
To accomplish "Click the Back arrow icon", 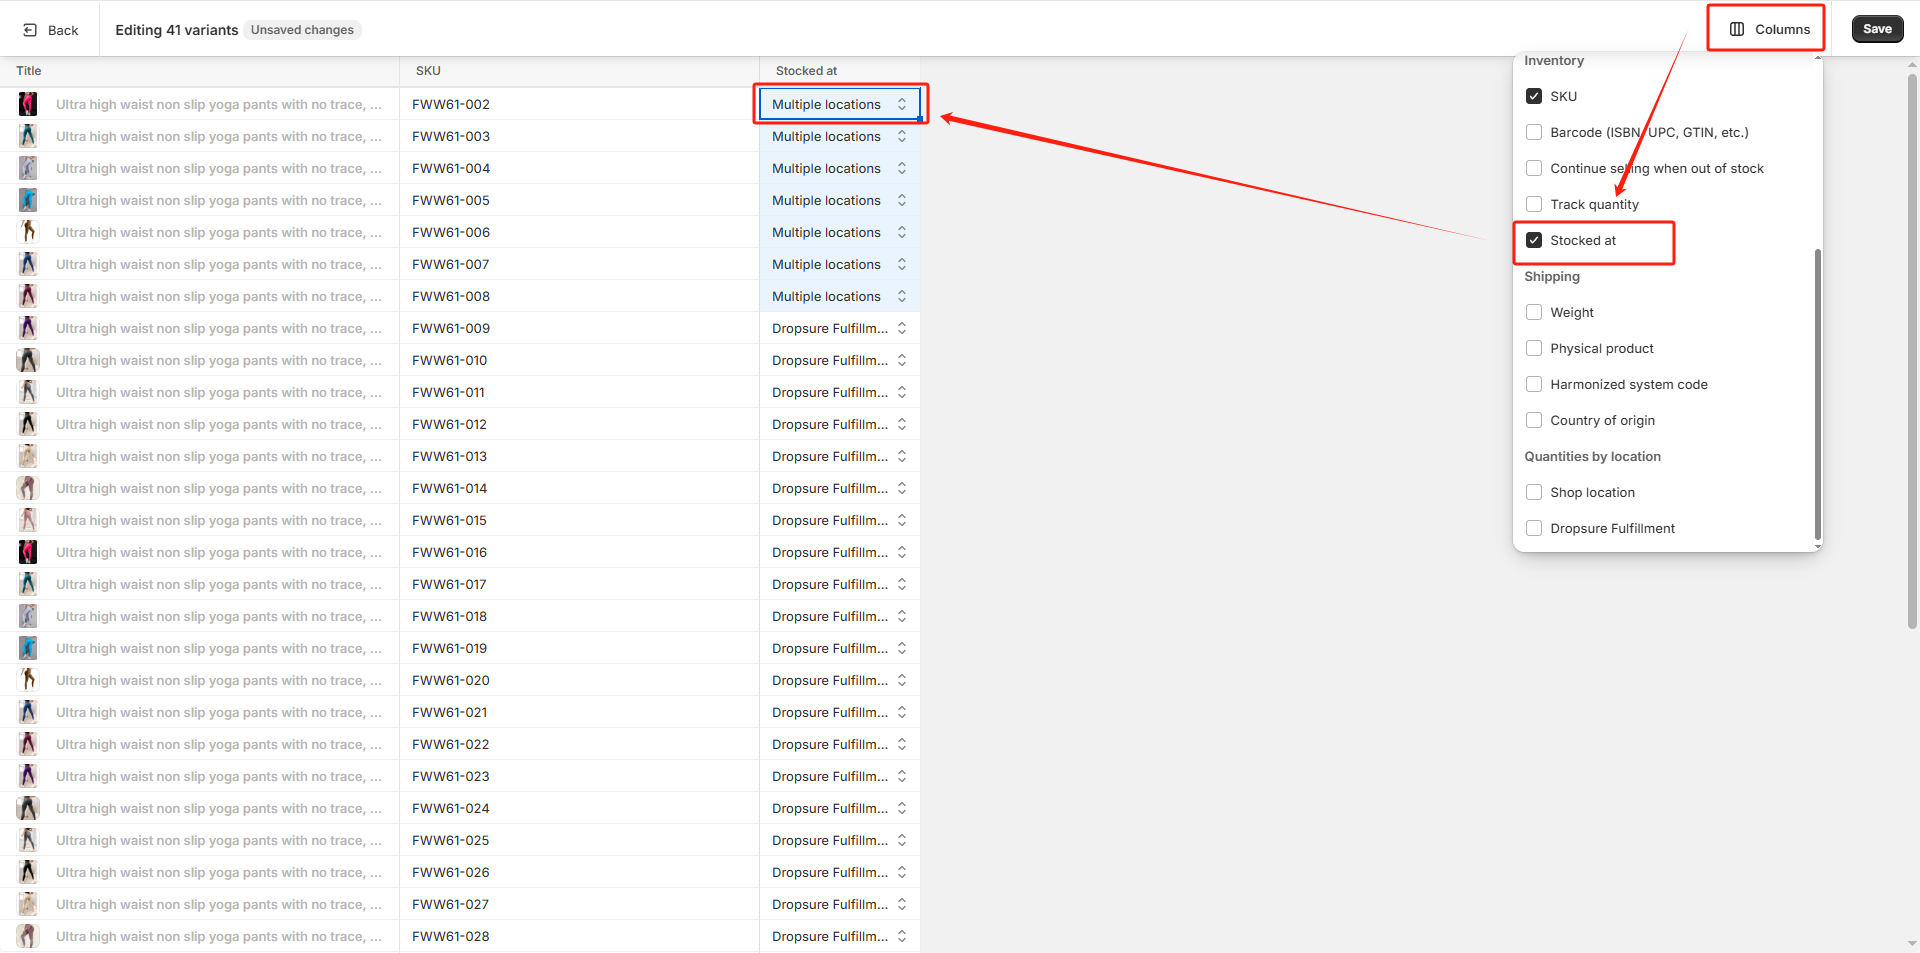I will (30, 30).
